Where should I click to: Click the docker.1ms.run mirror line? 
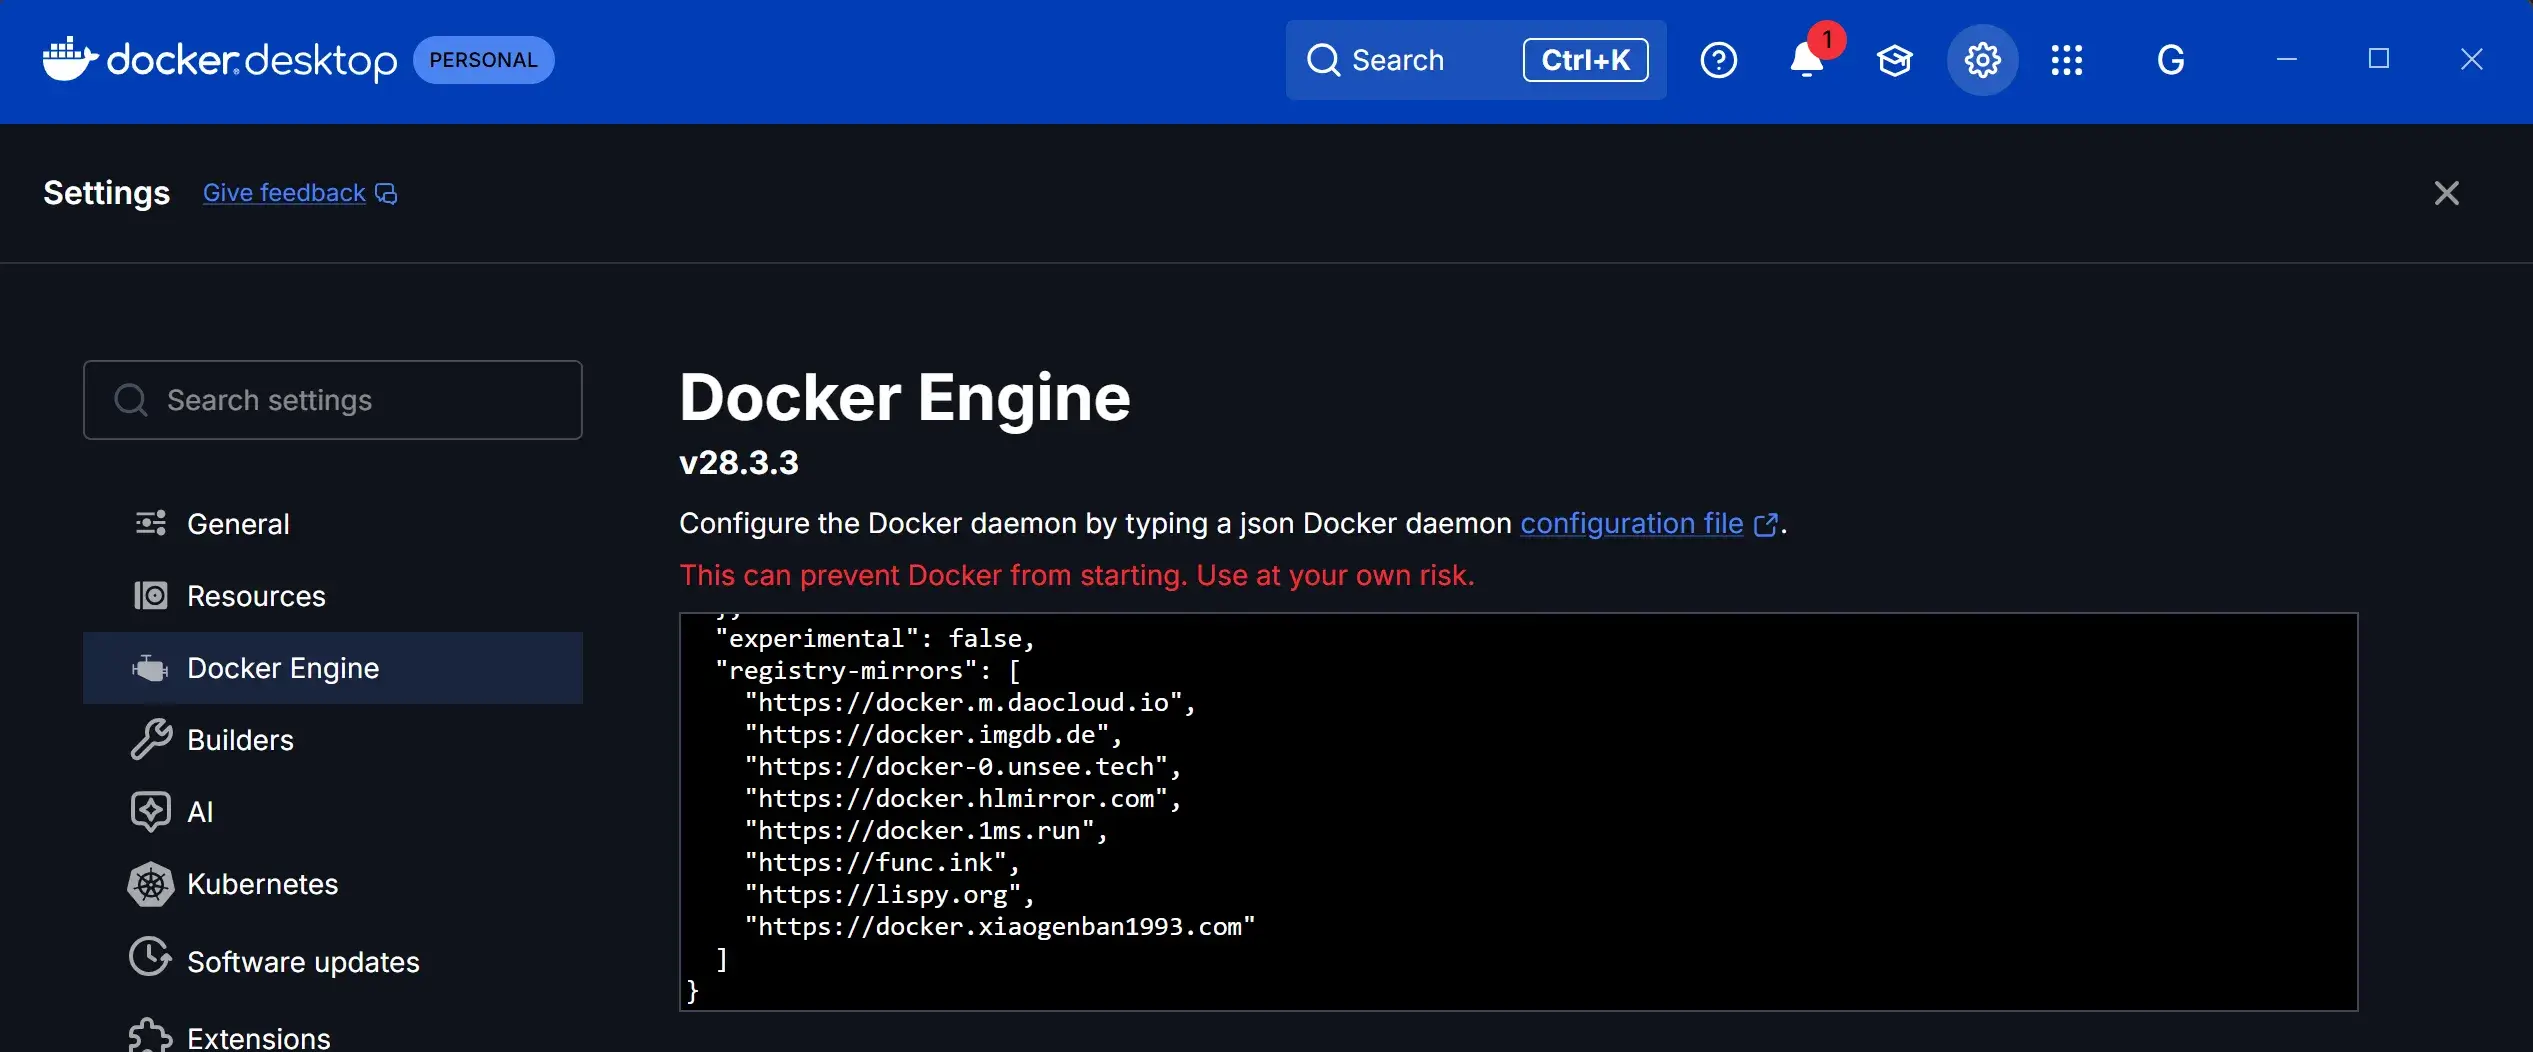click(x=926, y=830)
